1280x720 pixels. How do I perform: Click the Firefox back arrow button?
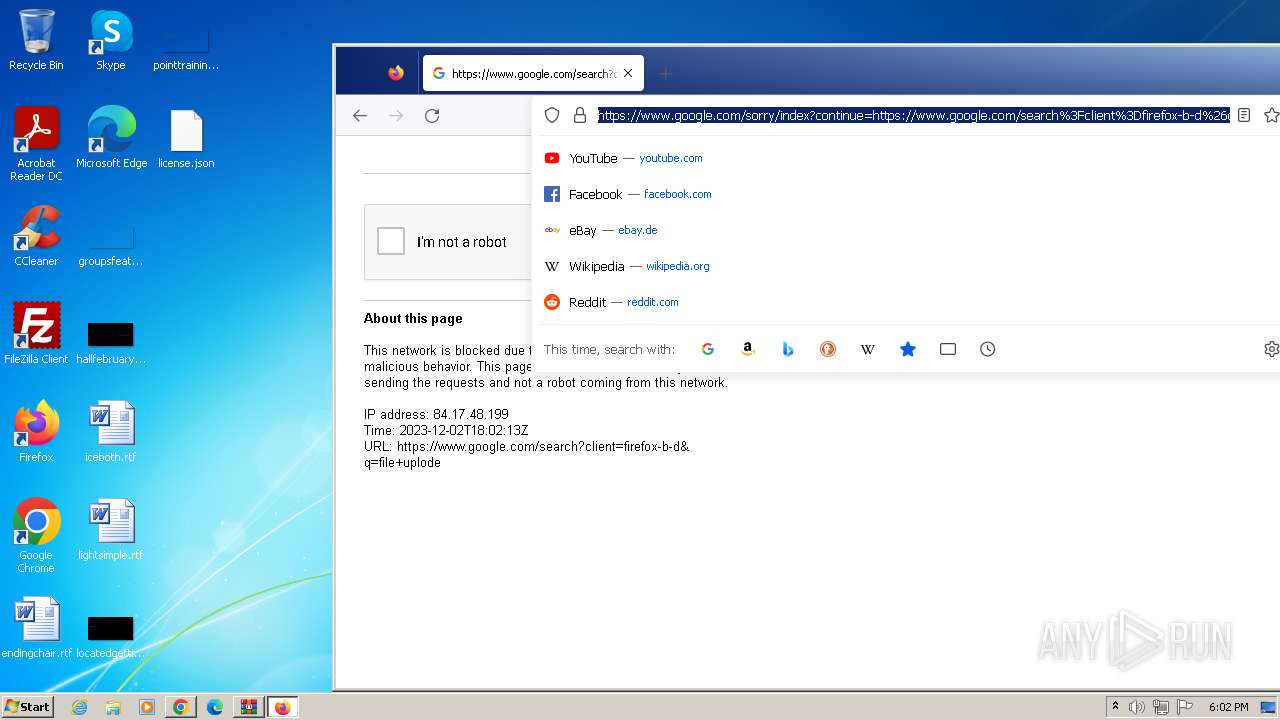coord(360,116)
